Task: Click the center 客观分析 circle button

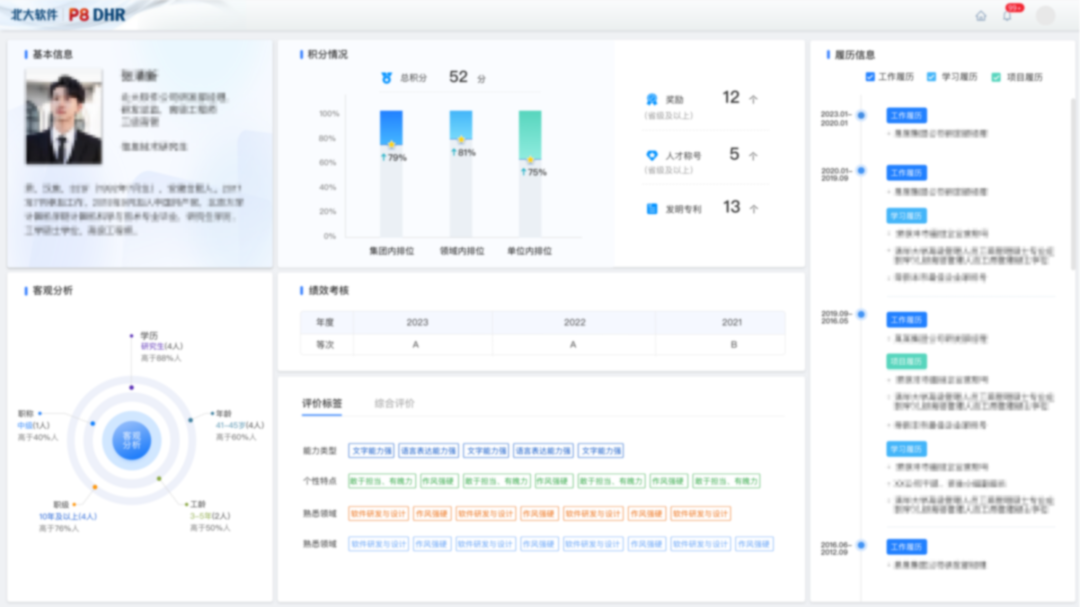Action: point(131,439)
